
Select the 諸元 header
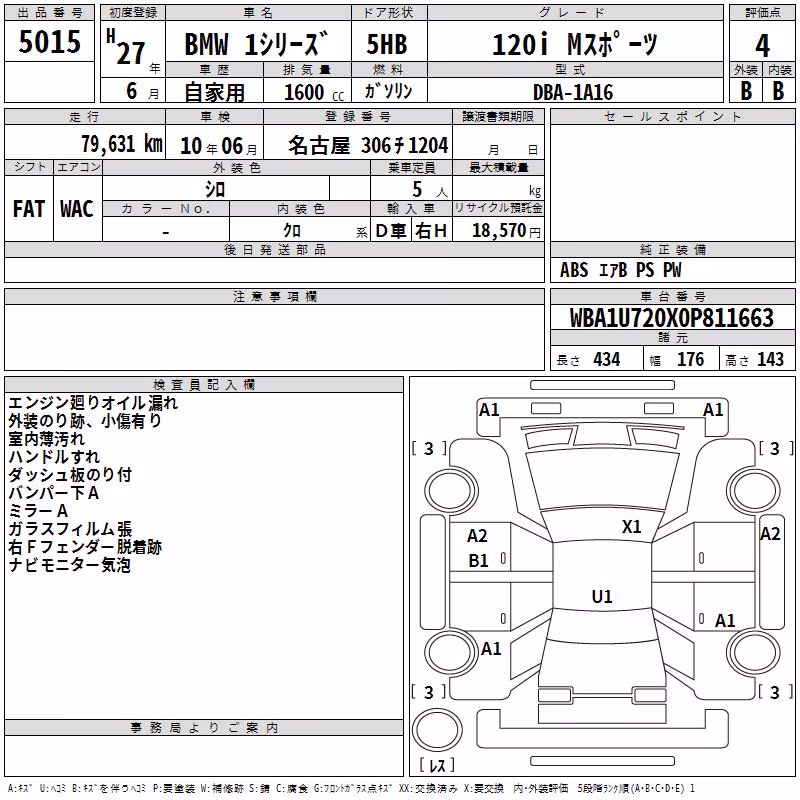point(672,337)
